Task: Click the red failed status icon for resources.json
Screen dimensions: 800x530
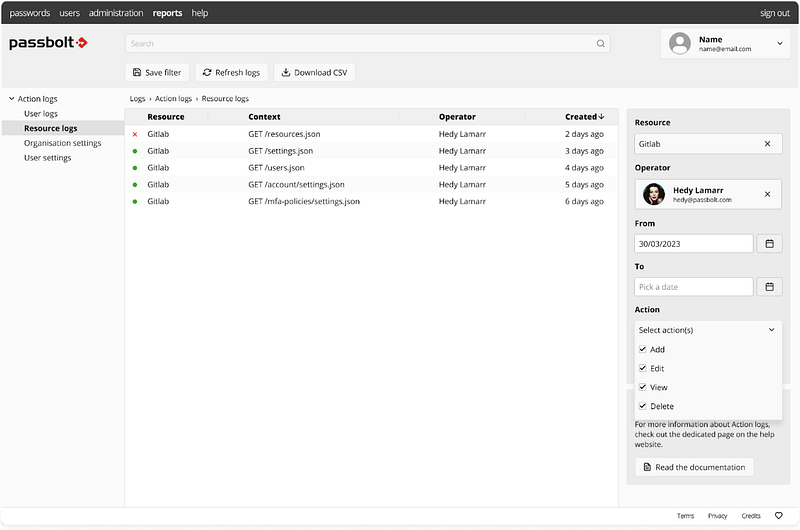Action: click(135, 134)
